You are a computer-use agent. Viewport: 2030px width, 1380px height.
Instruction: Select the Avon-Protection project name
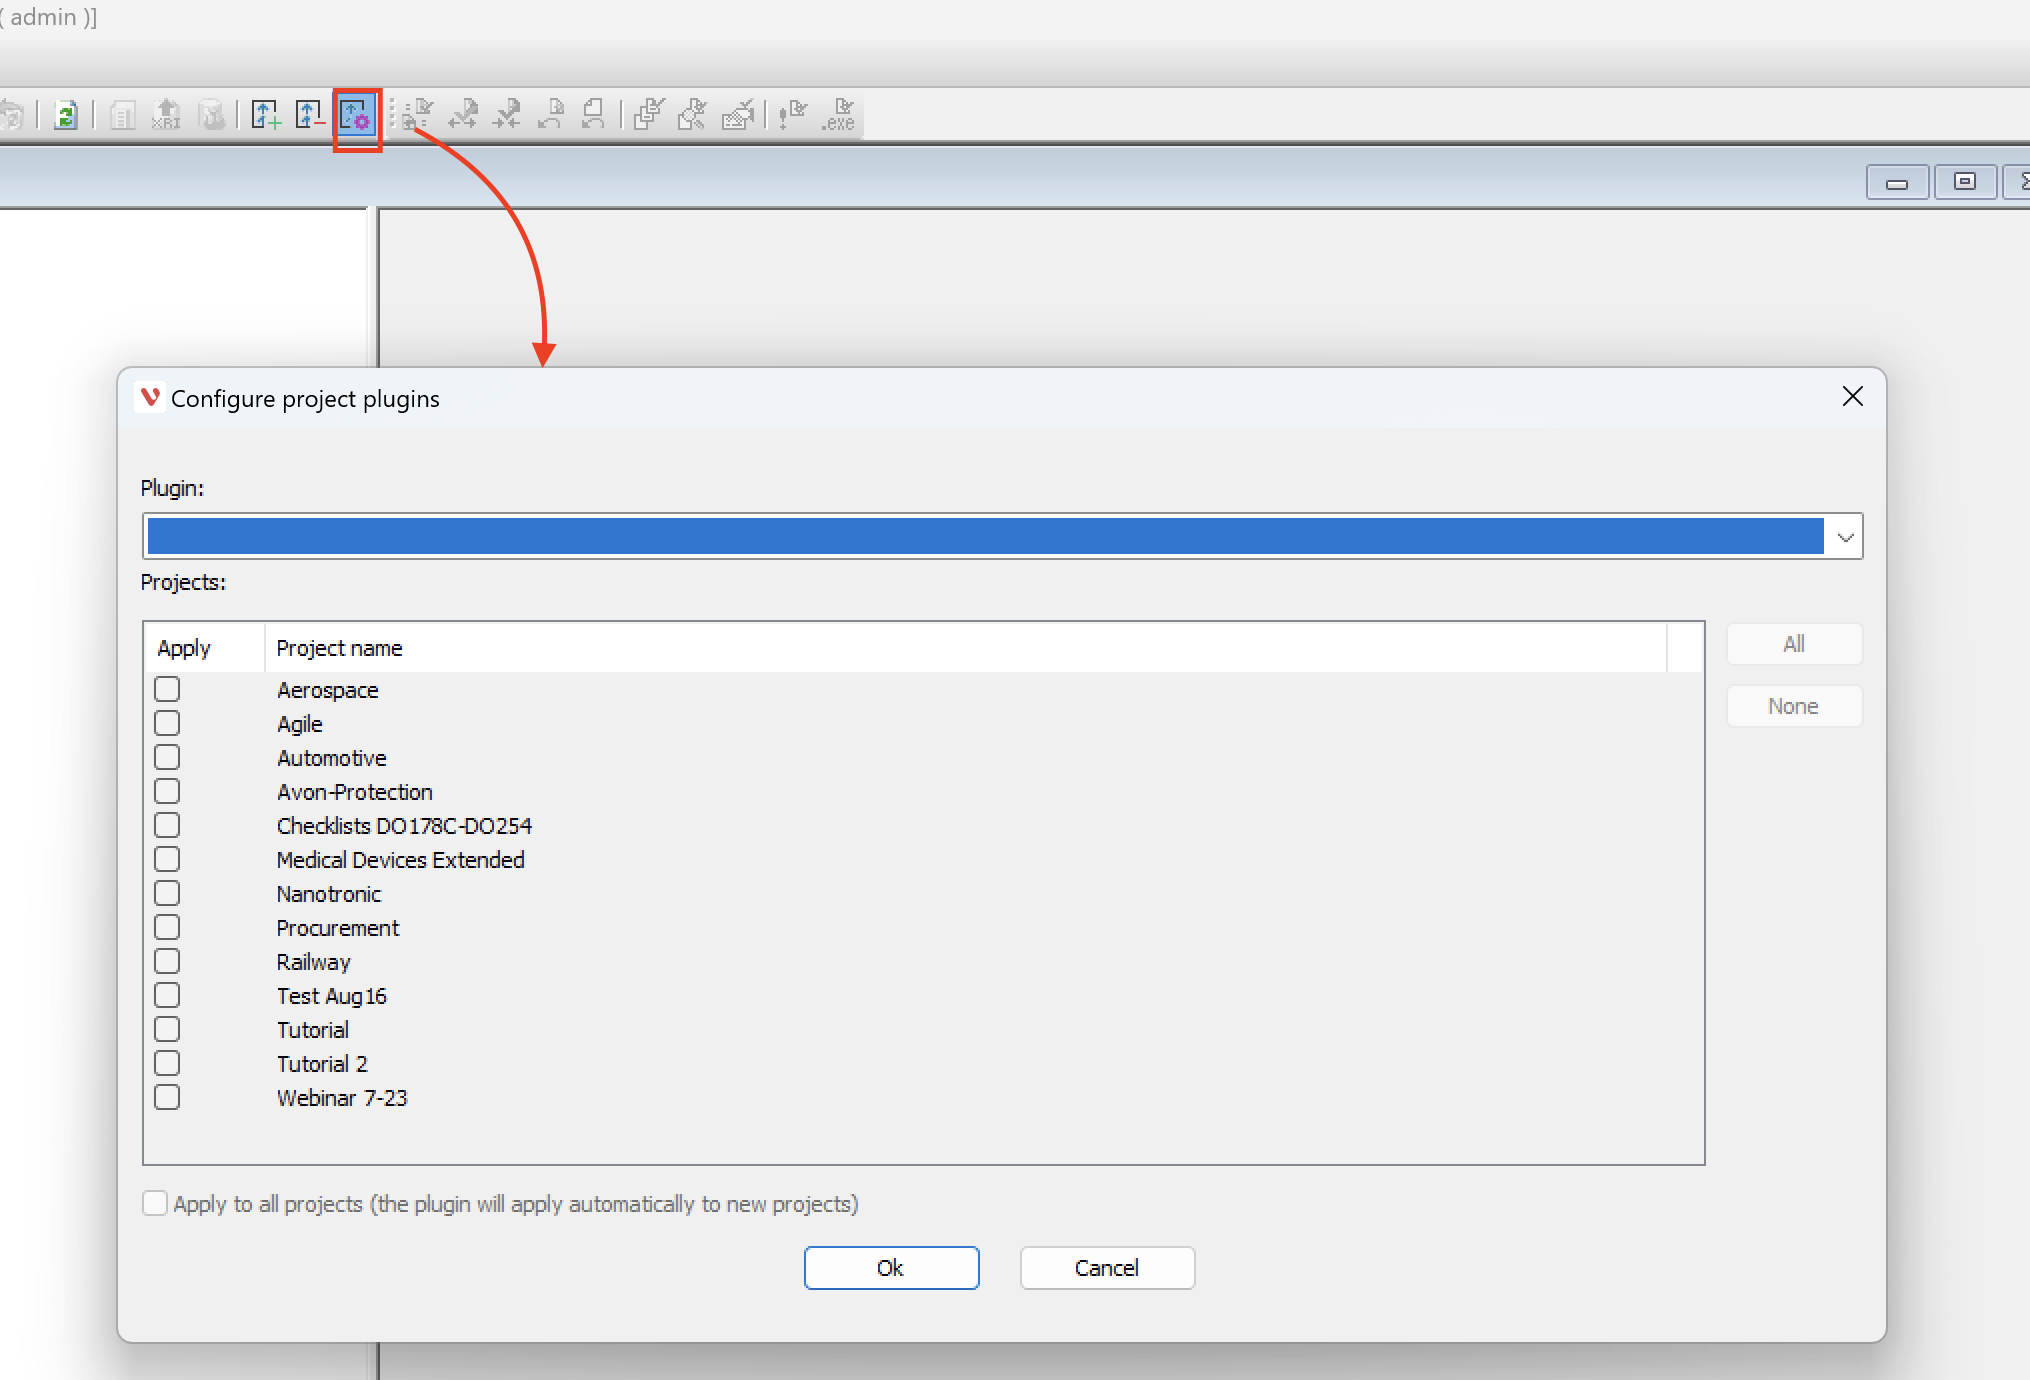point(355,792)
